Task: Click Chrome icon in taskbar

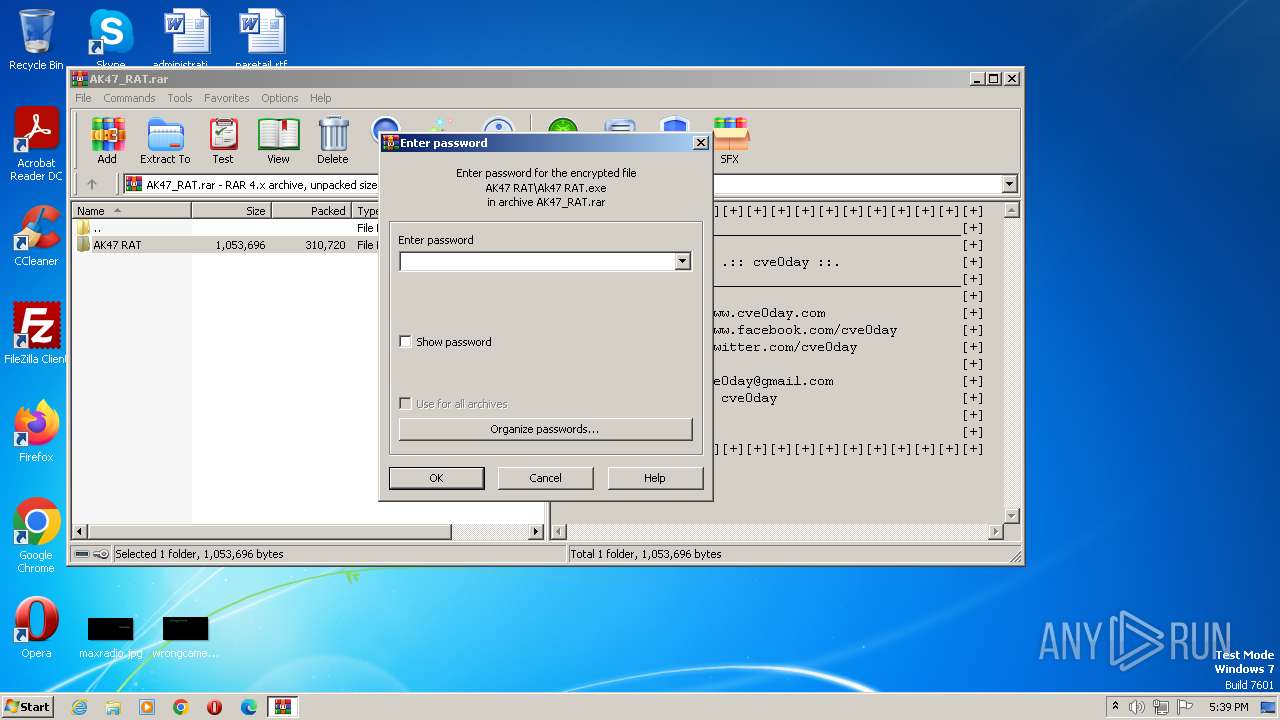Action: 181,707
